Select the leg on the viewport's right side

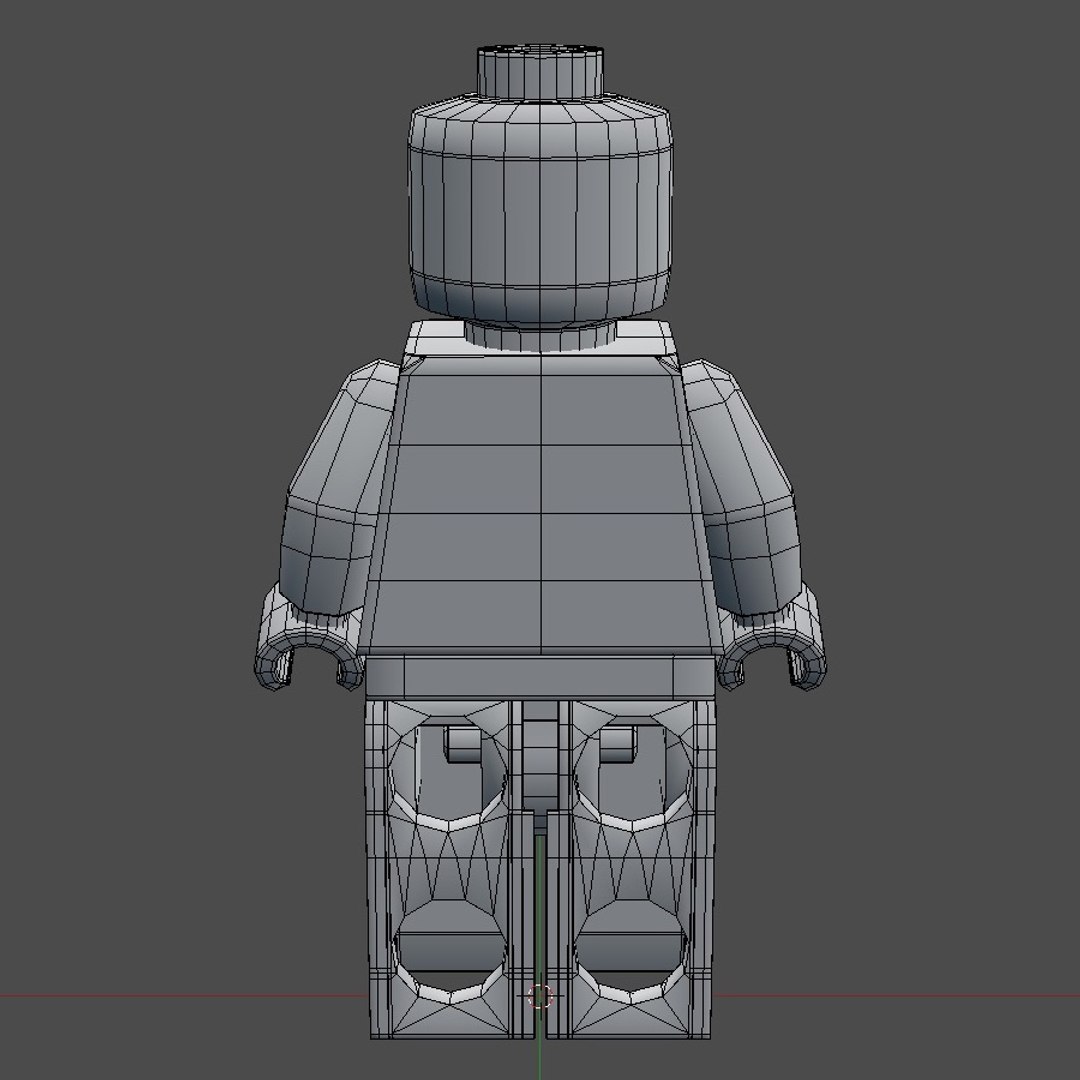(x=630, y=869)
